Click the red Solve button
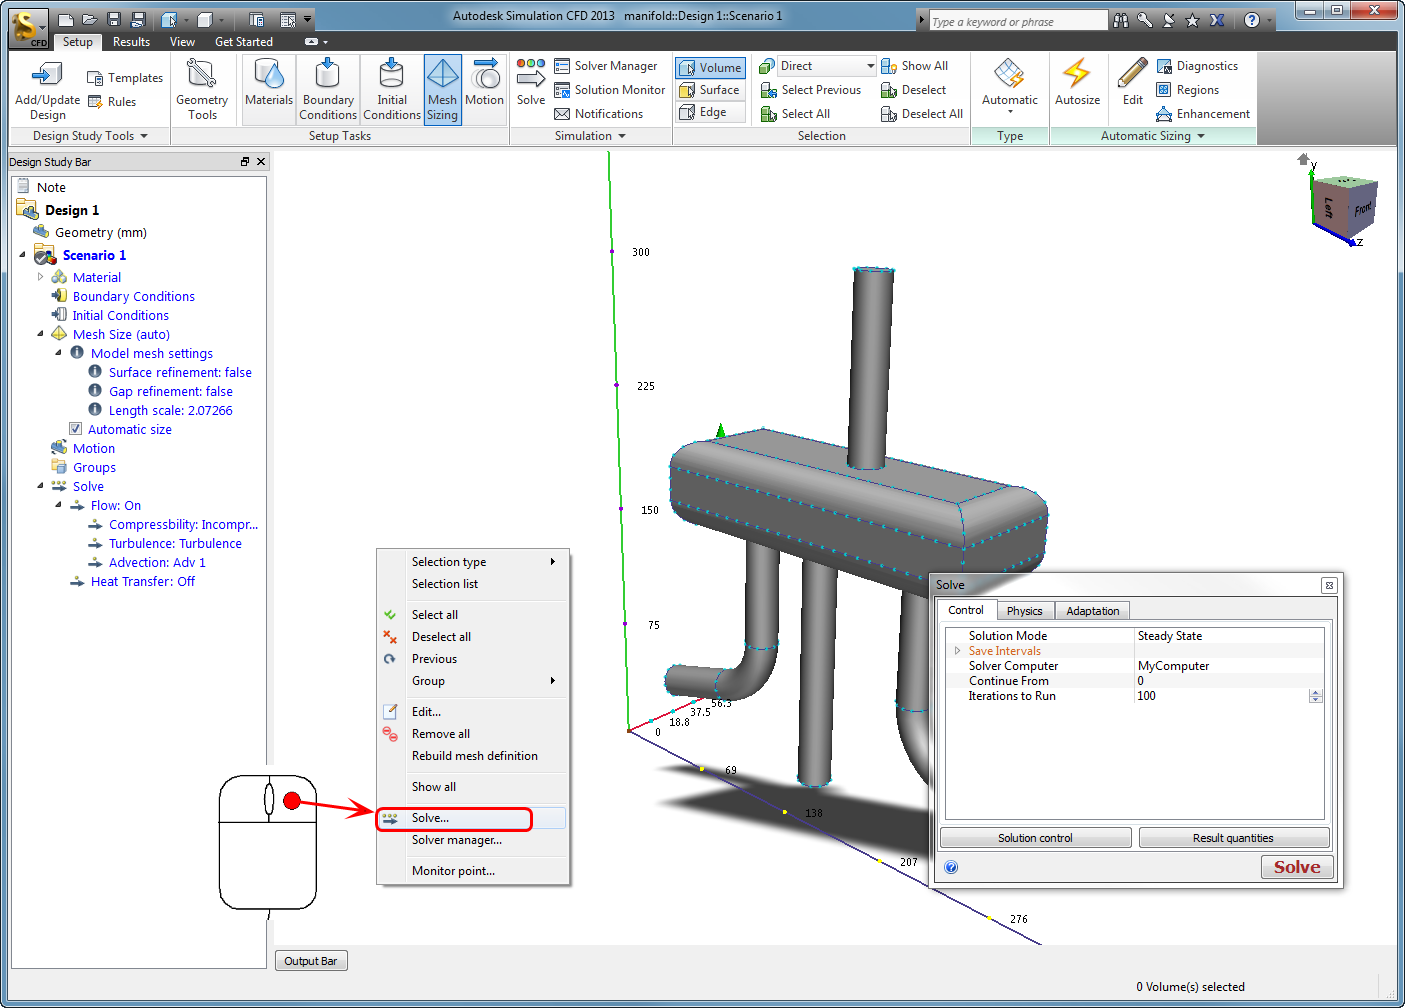 click(1297, 867)
